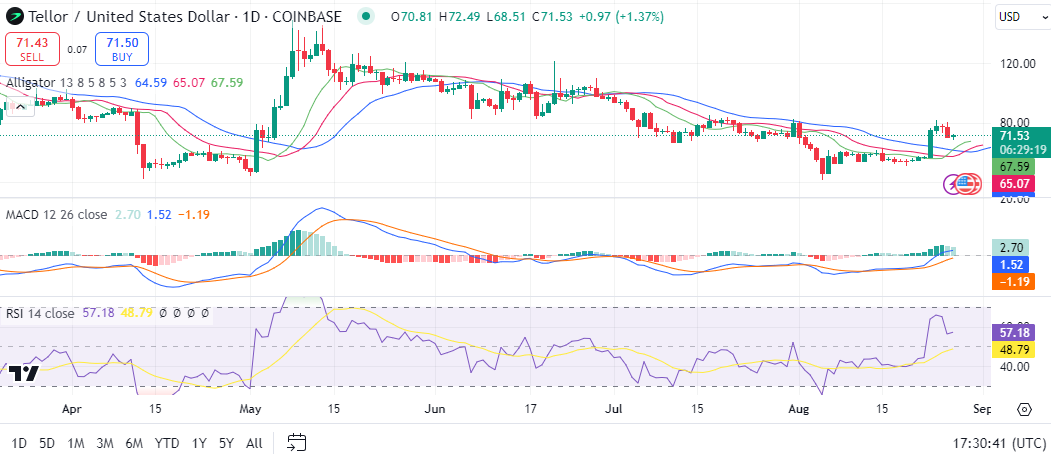Click the May label on time axis
This screenshot has width=1051, height=457.
pyautogui.click(x=249, y=408)
